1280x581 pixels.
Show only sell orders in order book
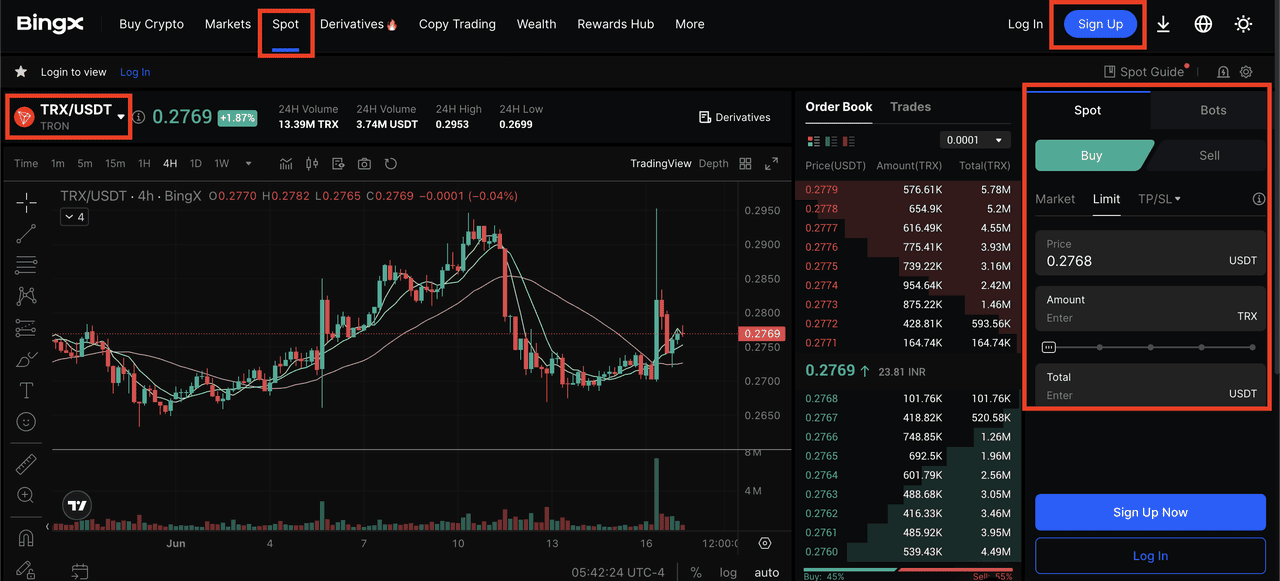click(849, 141)
